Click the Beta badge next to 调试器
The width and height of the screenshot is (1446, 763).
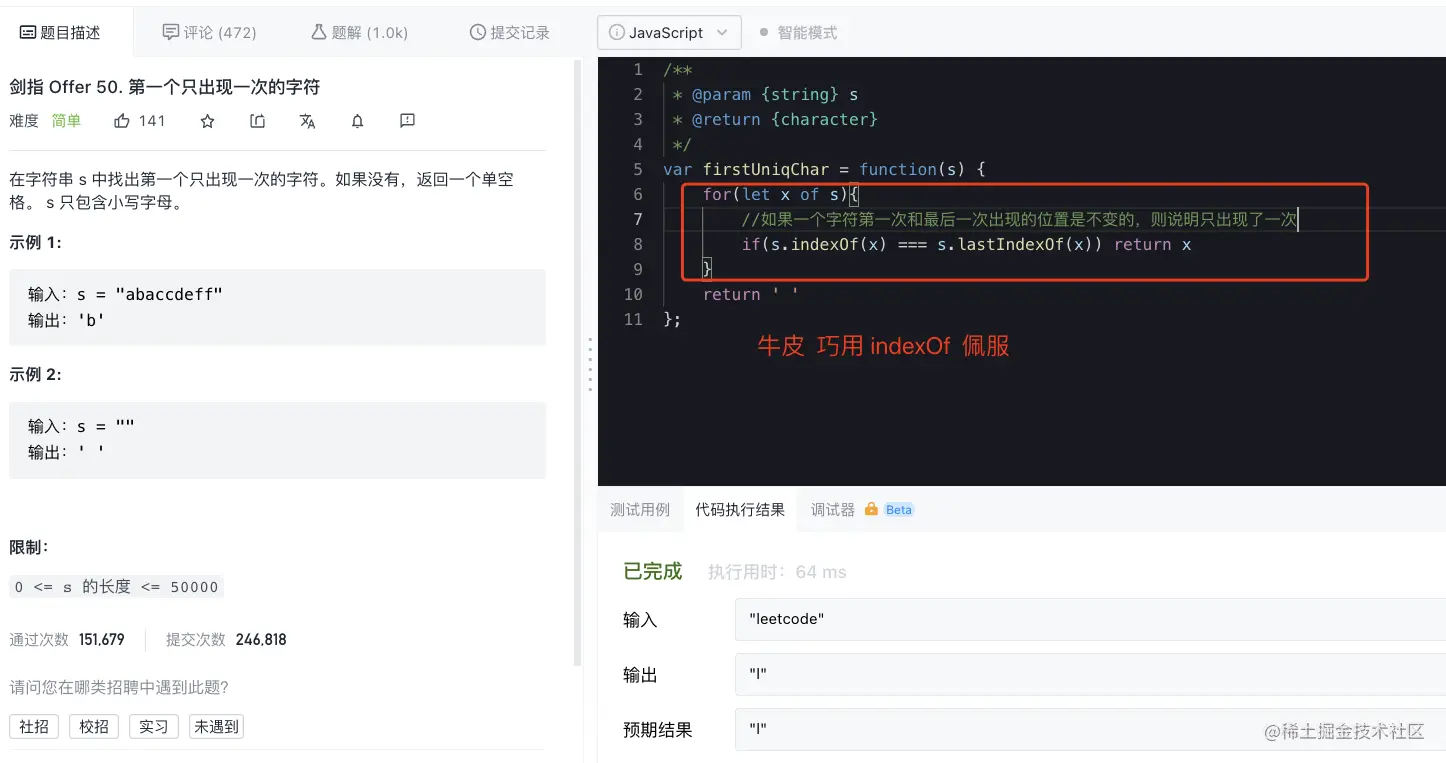click(x=899, y=510)
